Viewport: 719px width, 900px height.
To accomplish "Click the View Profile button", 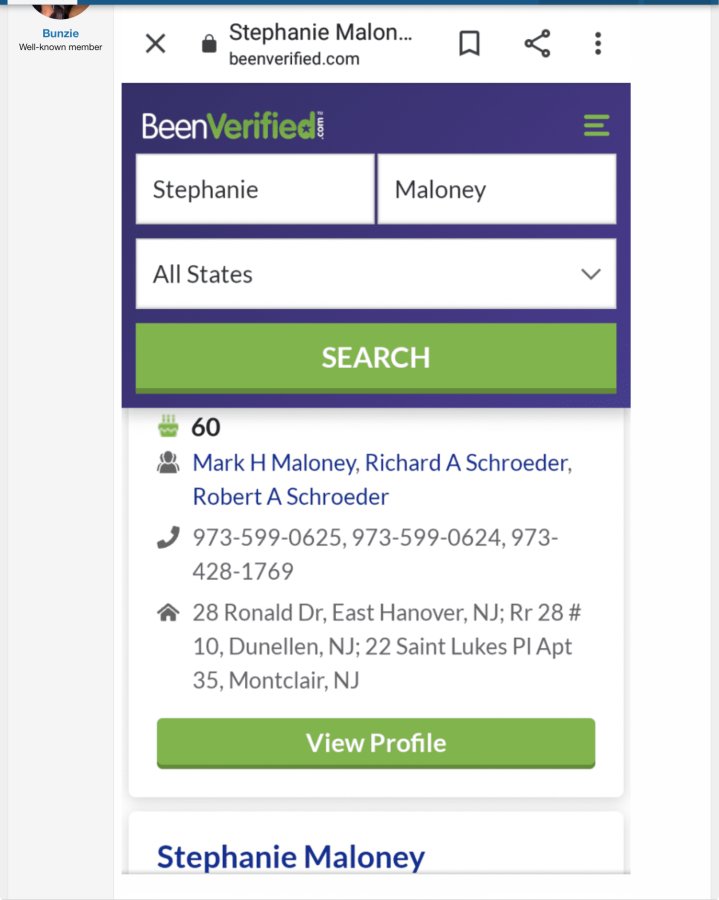I will pyautogui.click(x=376, y=743).
